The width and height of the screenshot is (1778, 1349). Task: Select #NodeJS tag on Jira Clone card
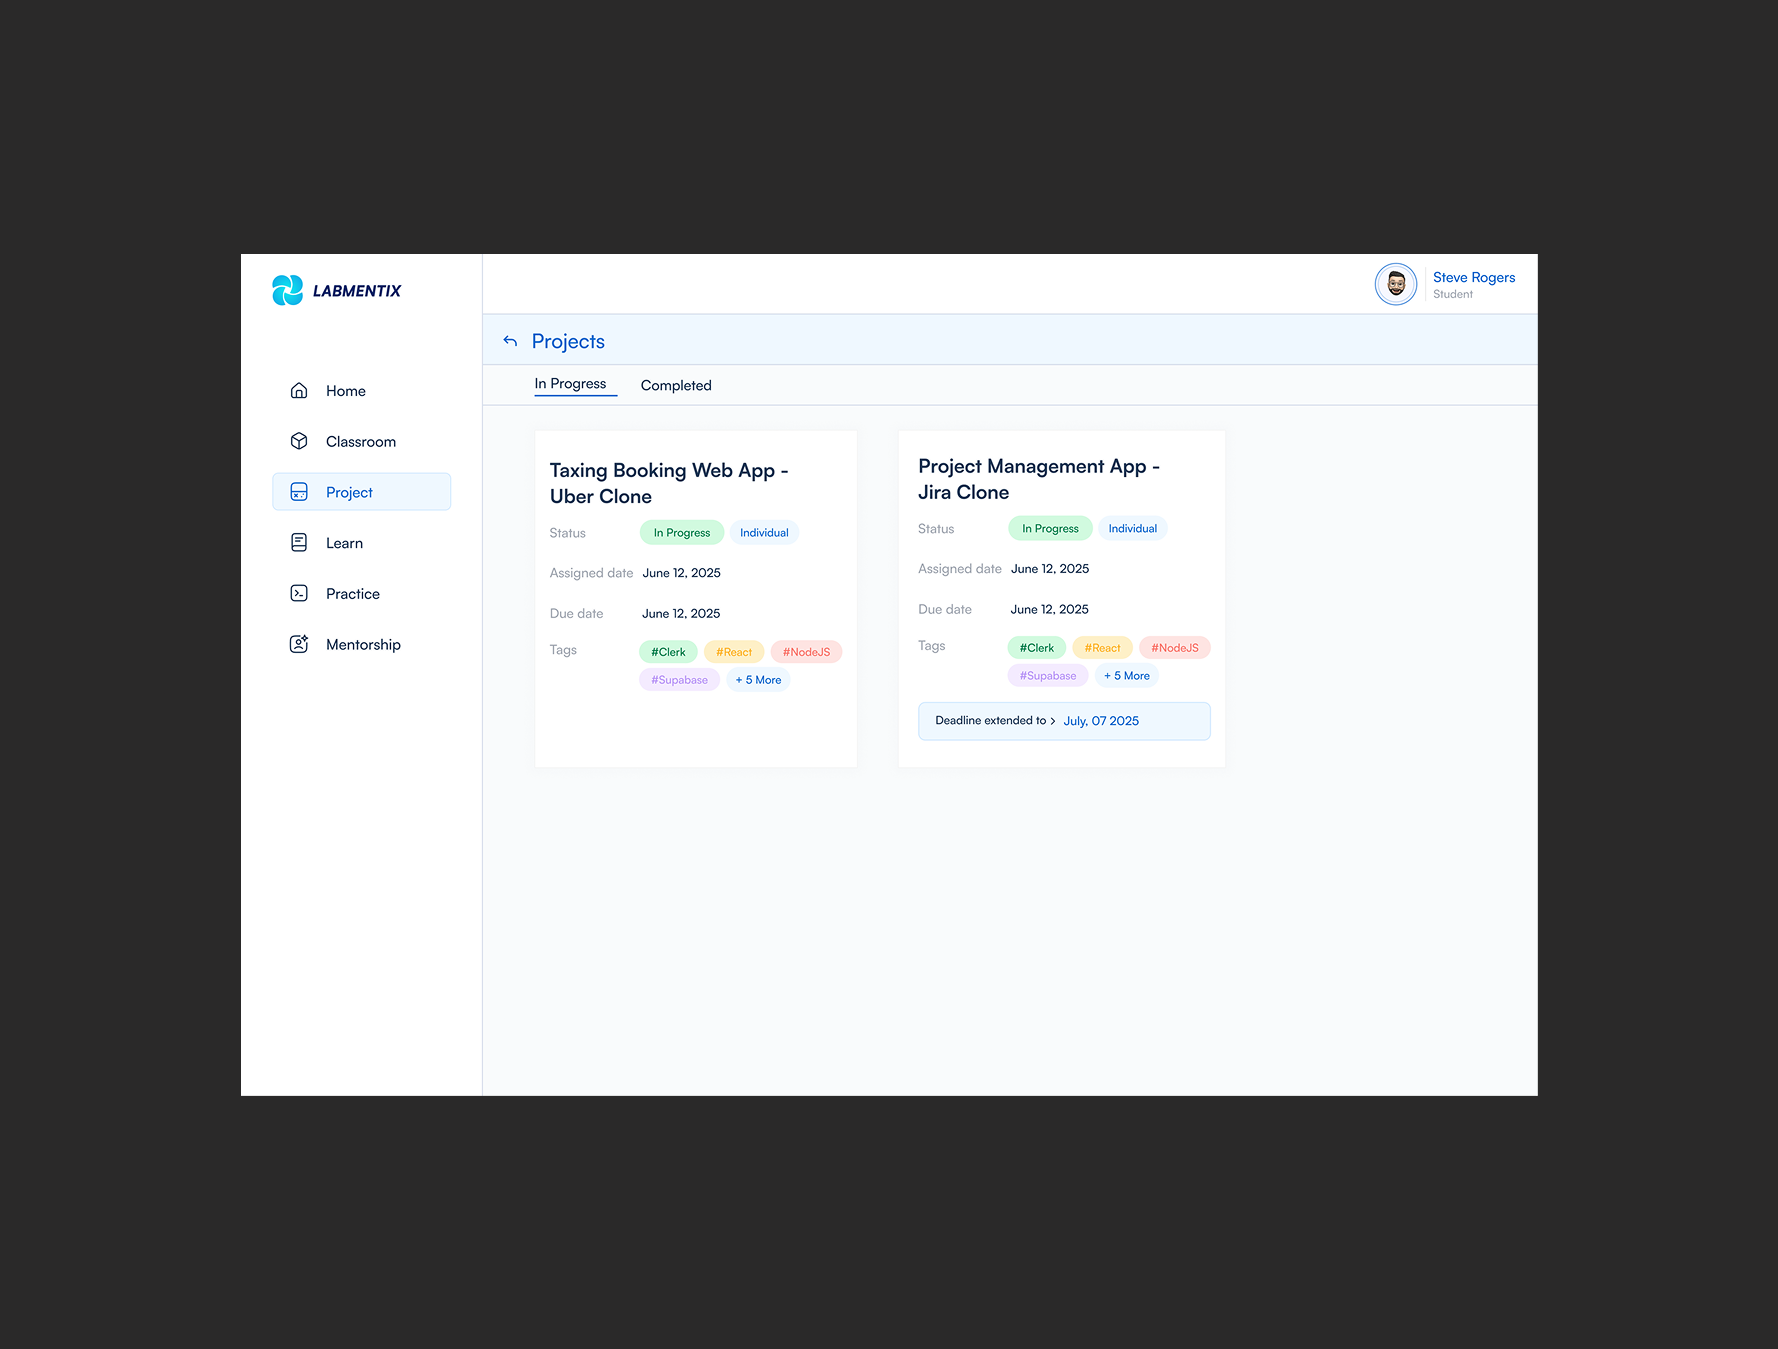coord(1175,648)
